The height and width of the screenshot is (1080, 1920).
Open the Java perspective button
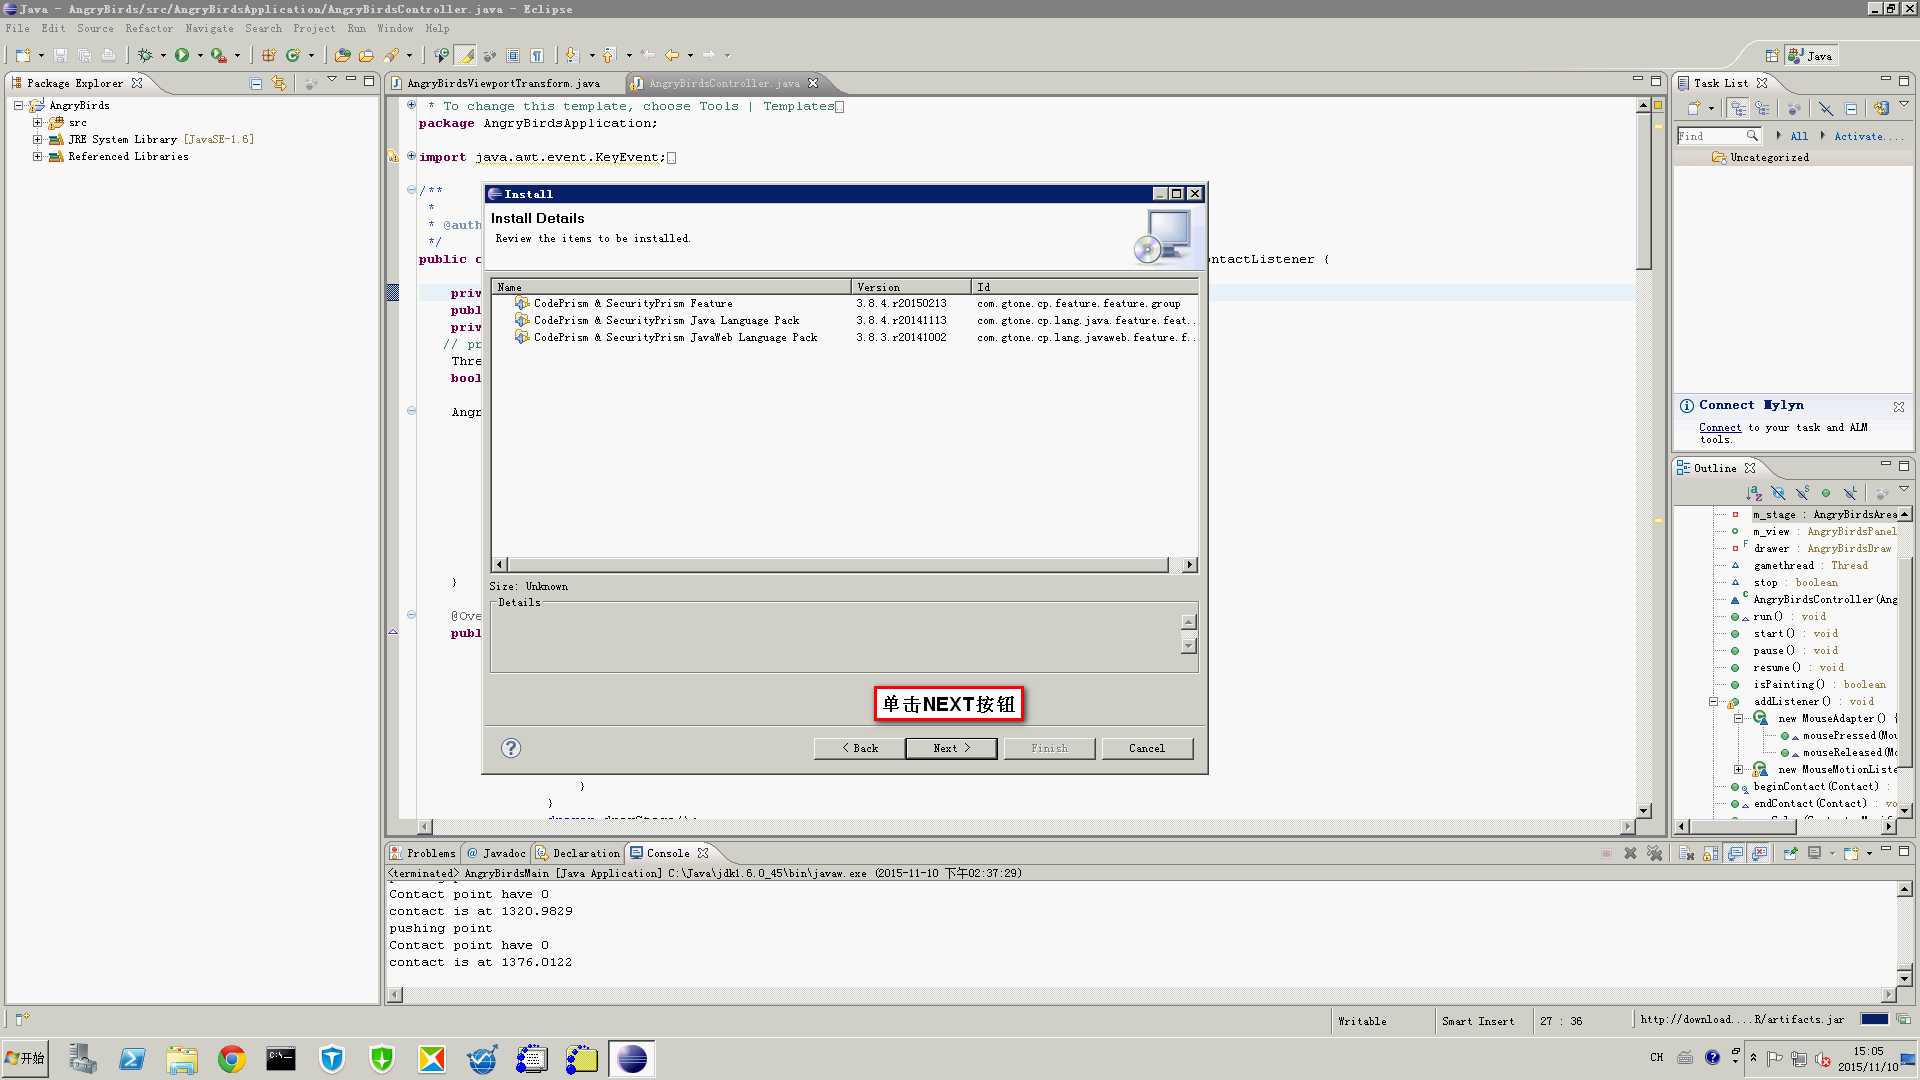coord(1811,56)
